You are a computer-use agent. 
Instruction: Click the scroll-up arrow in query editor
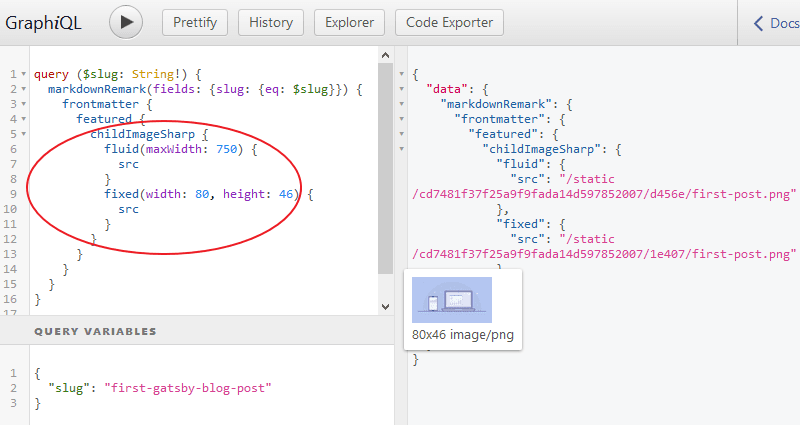point(385,53)
